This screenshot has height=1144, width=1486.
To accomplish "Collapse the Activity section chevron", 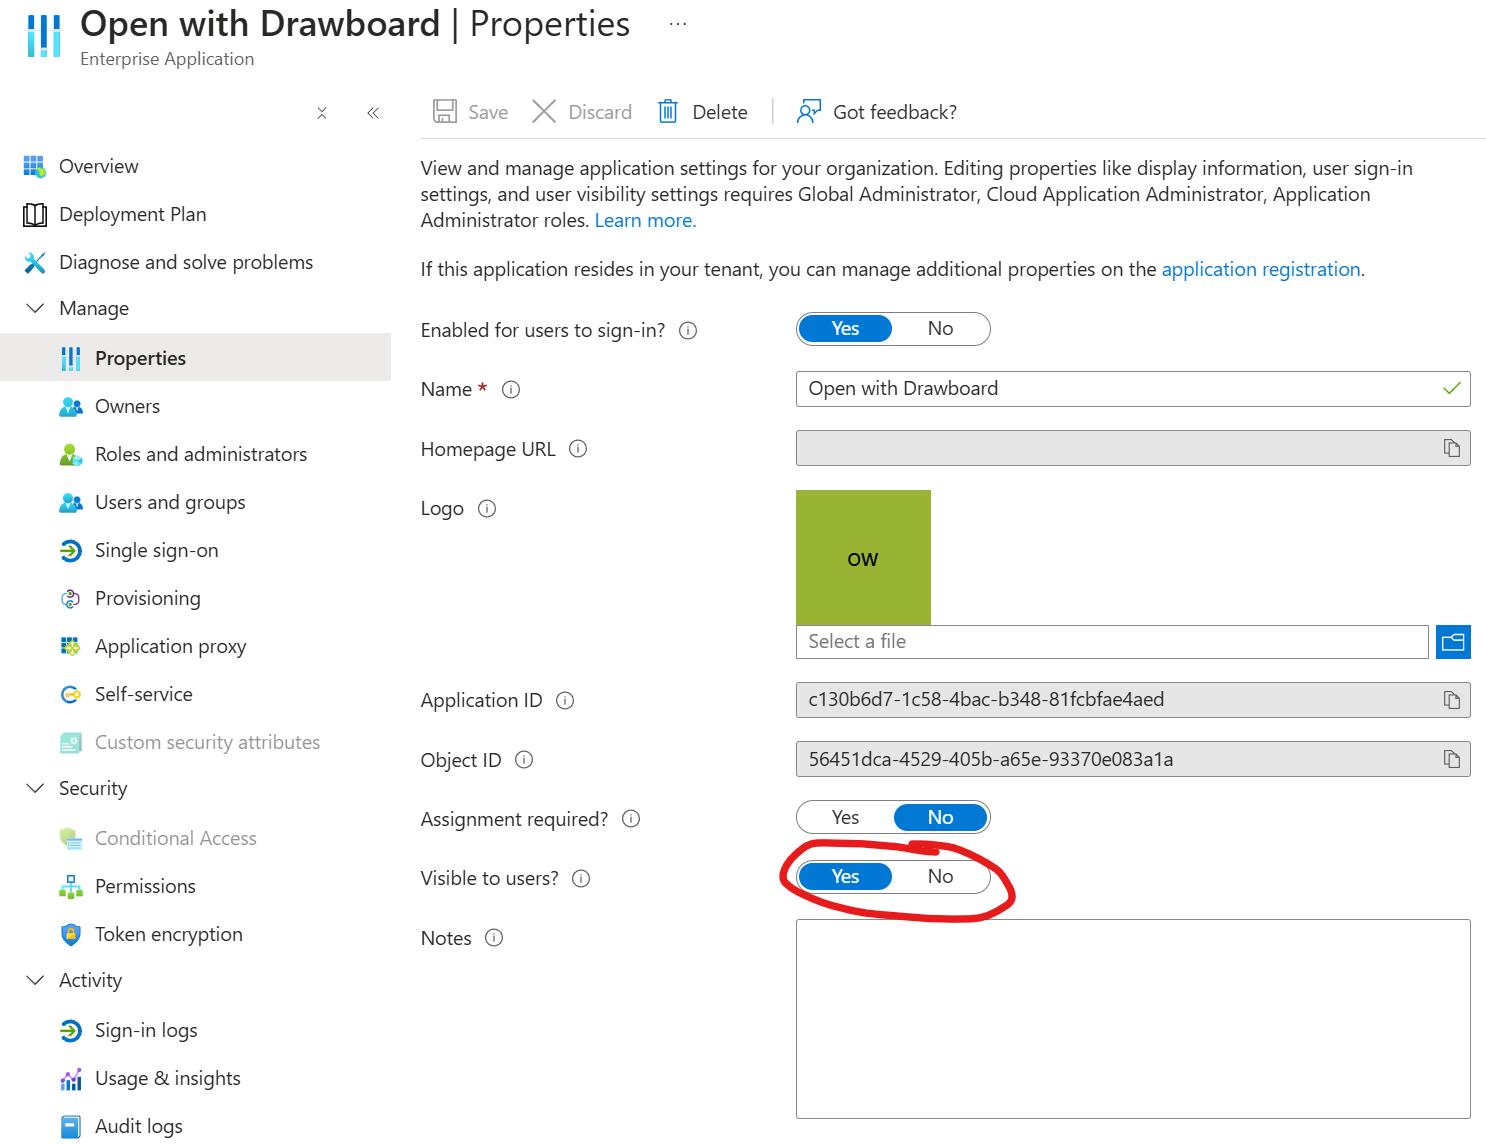I will (x=35, y=980).
